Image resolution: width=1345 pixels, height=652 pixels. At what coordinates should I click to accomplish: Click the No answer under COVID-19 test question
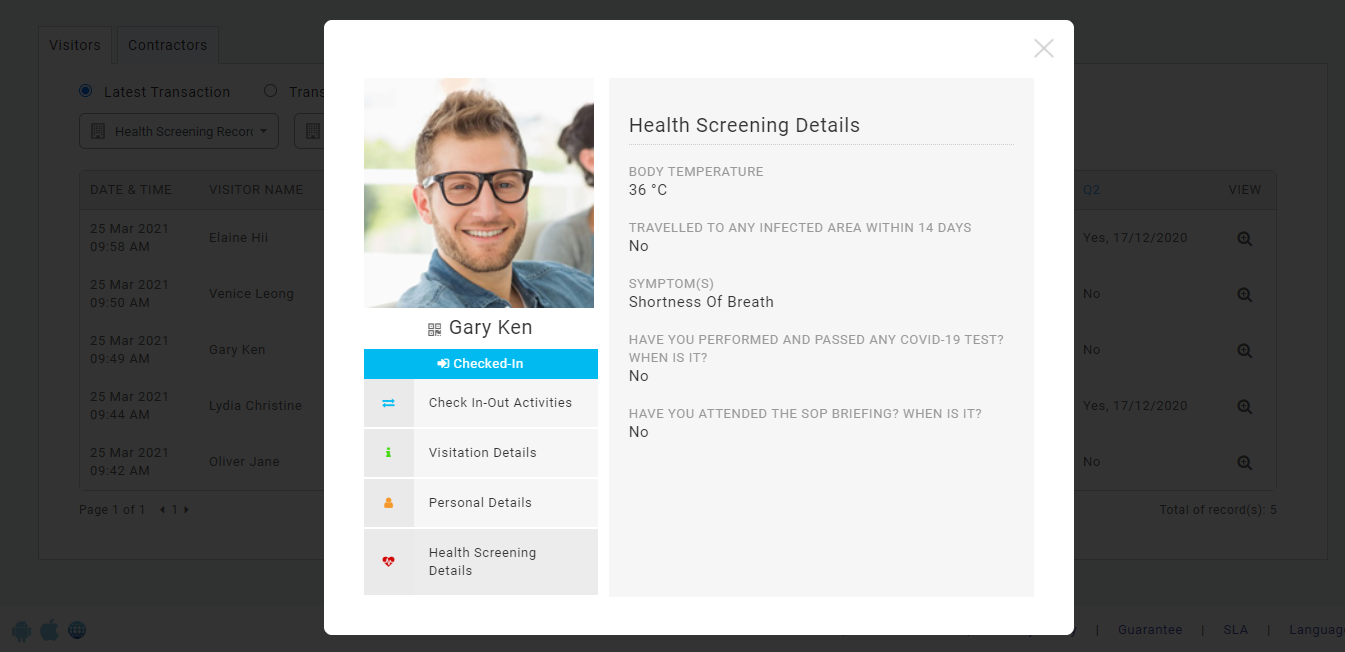coord(639,376)
